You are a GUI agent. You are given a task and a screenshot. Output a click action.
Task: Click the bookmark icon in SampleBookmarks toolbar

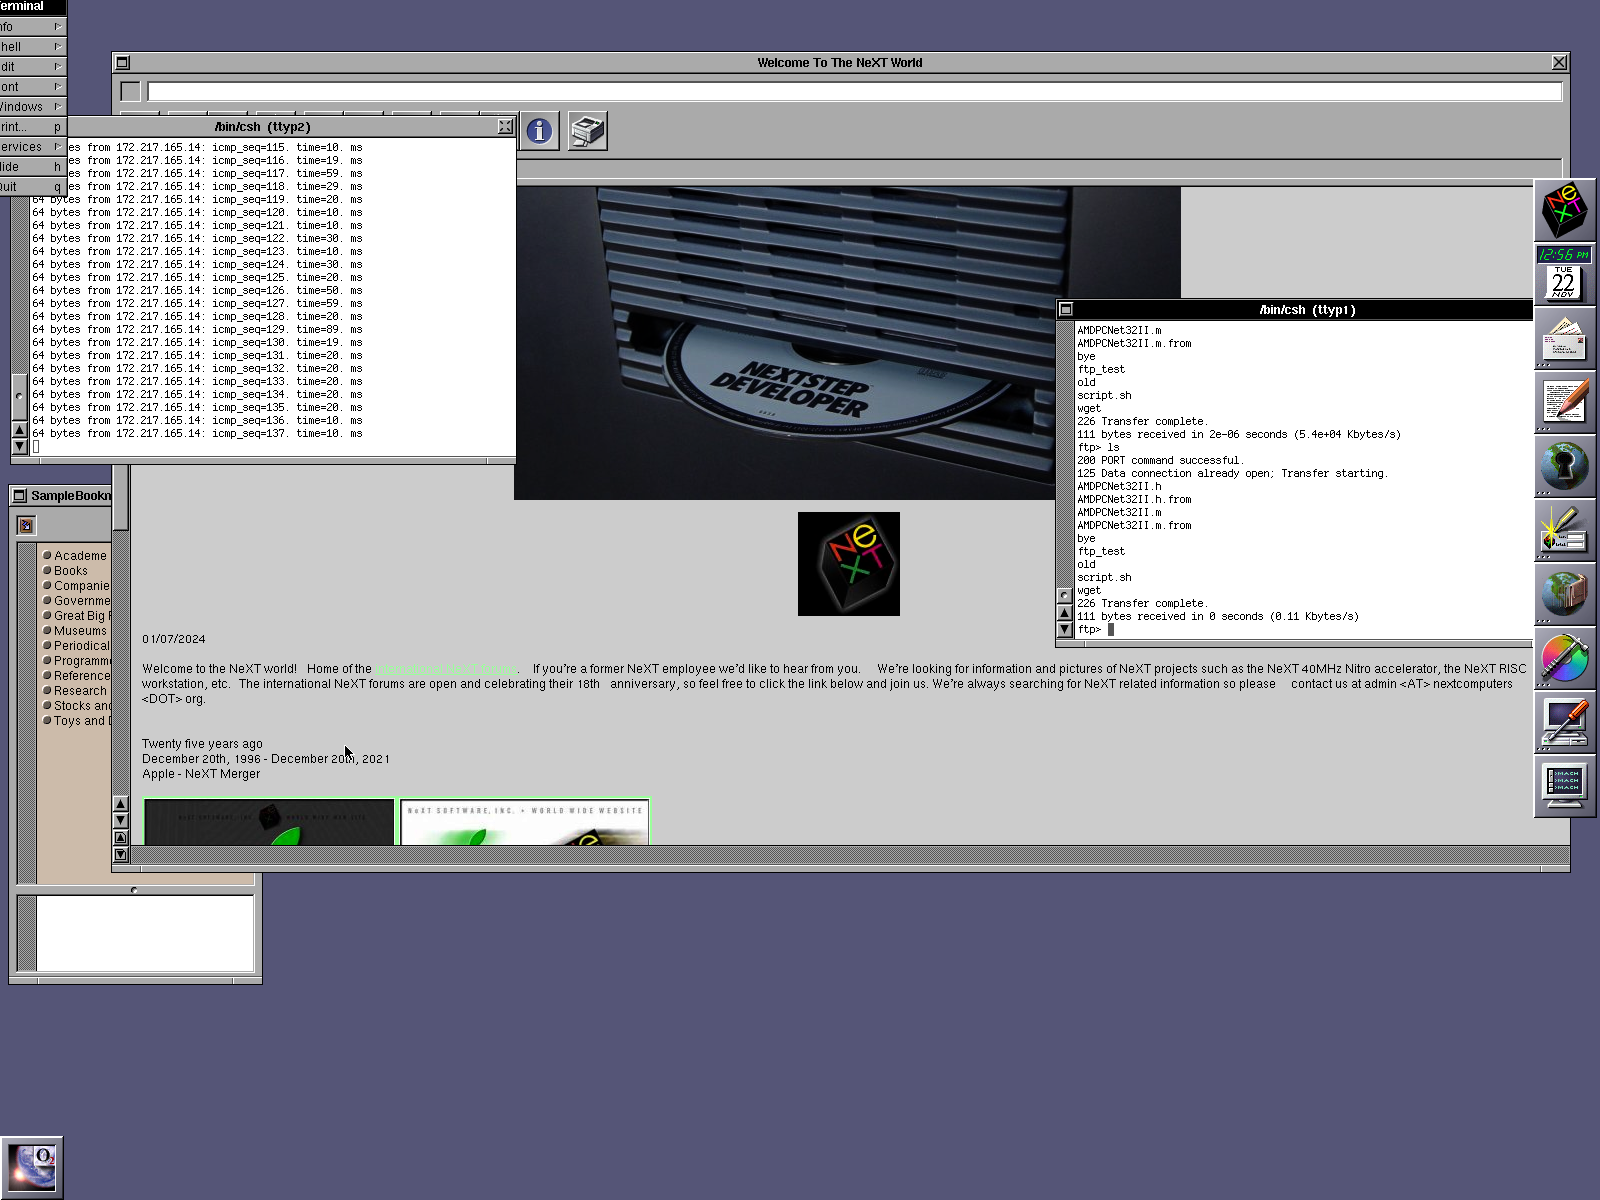point(26,525)
